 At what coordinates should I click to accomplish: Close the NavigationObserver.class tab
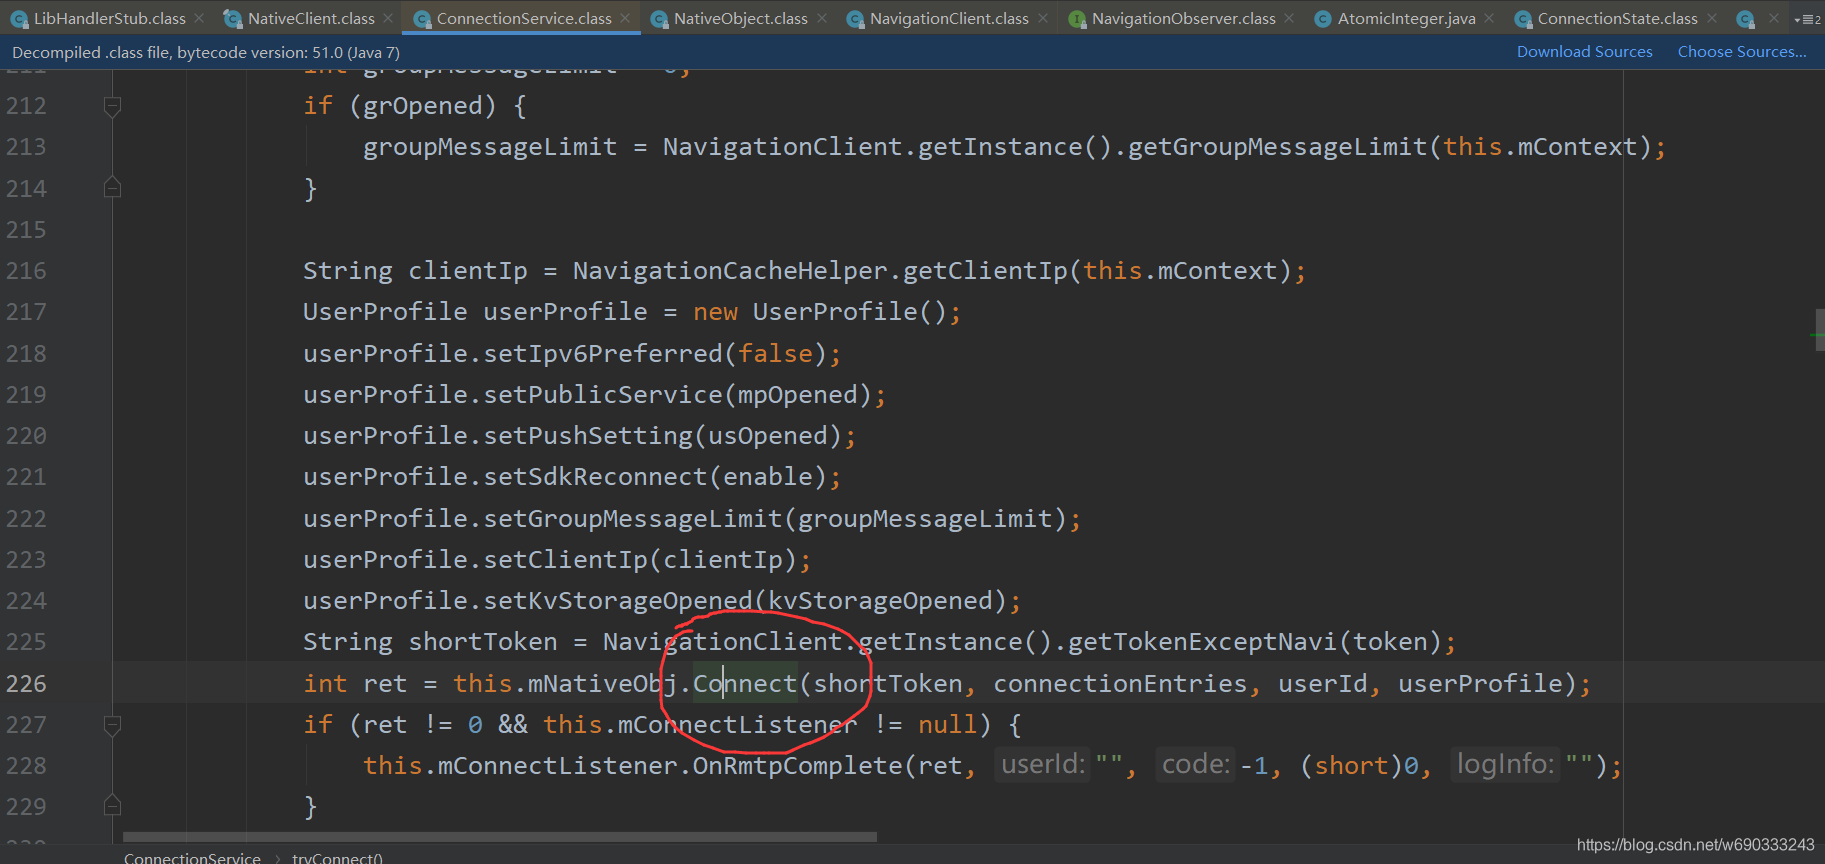[x=1289, y=18]
